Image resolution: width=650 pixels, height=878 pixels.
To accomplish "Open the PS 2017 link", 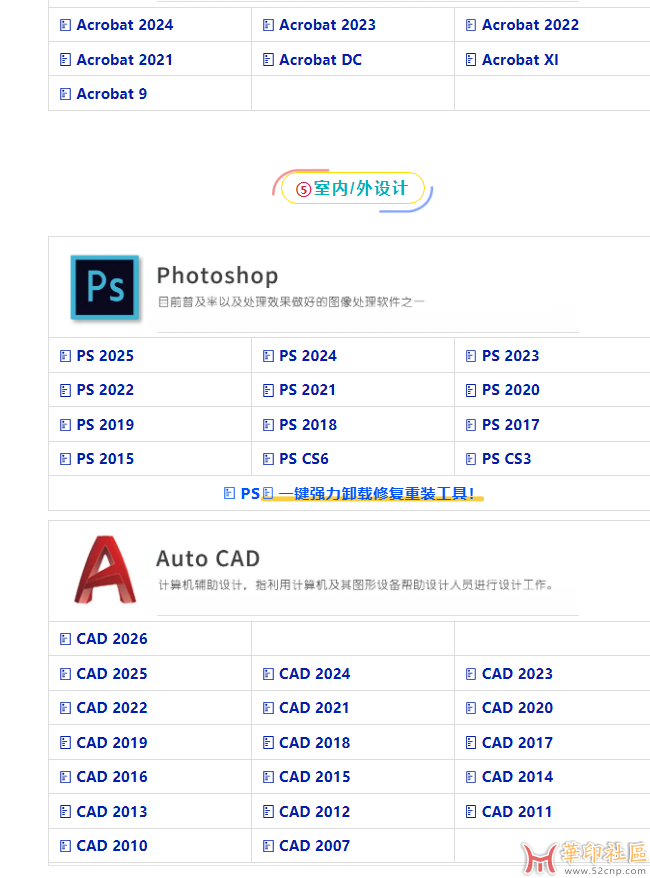I will (511, 424).
